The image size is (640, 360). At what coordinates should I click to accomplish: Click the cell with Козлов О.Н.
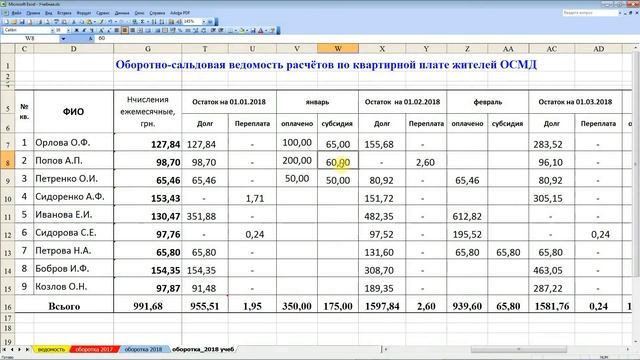73,286
